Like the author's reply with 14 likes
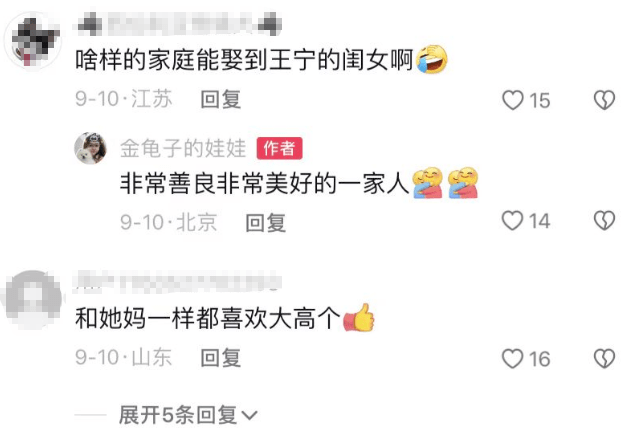Image resolution: width=638 pixels, height=441 pixels. pyautogui.click(x=513, y=220)
